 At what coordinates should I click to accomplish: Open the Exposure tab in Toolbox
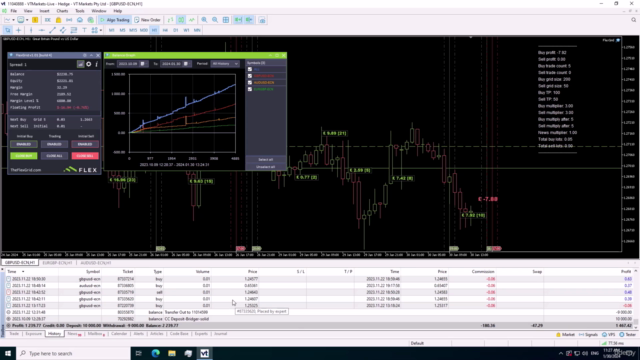33,334
